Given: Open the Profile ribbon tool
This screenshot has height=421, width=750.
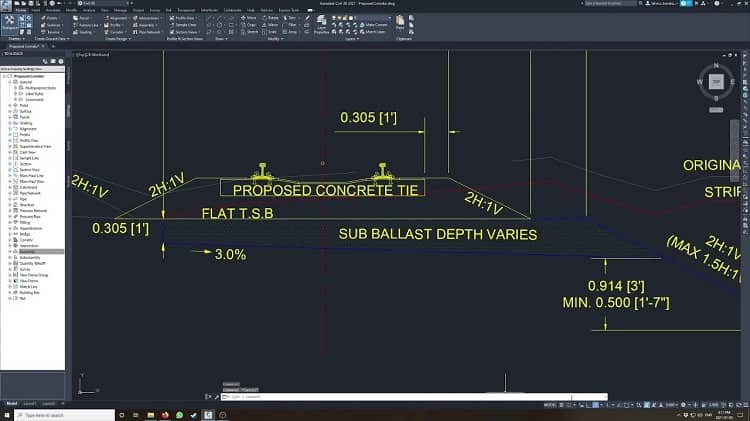Looking at the screenshot, I should click(113, 25).
